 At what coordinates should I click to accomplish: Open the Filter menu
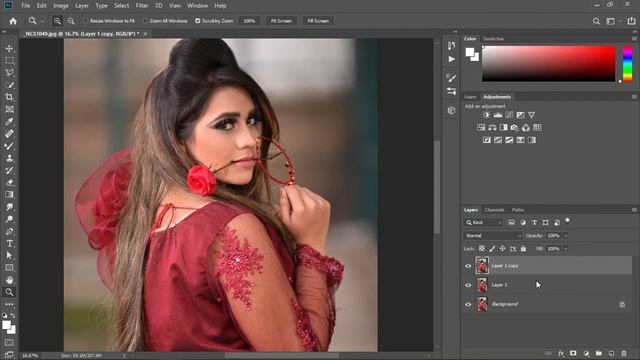point(142,6)
